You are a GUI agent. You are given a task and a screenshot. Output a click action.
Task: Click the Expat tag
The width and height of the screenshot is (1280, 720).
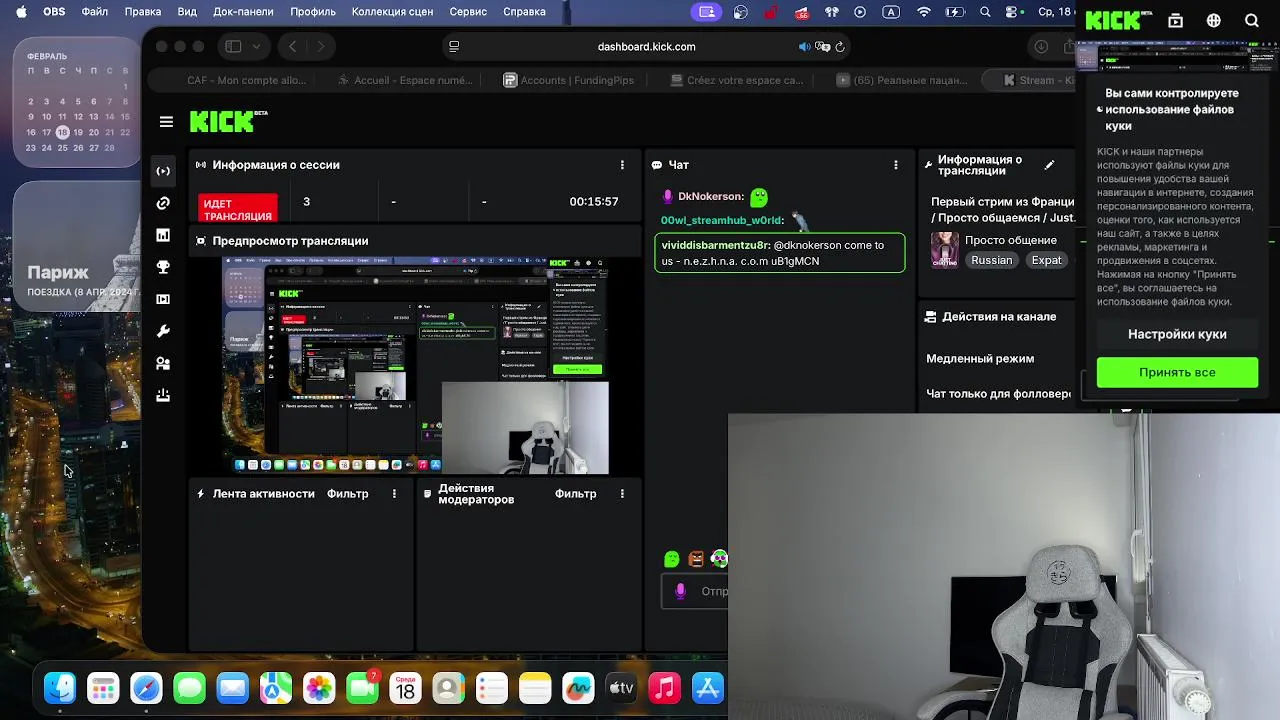1047,260
